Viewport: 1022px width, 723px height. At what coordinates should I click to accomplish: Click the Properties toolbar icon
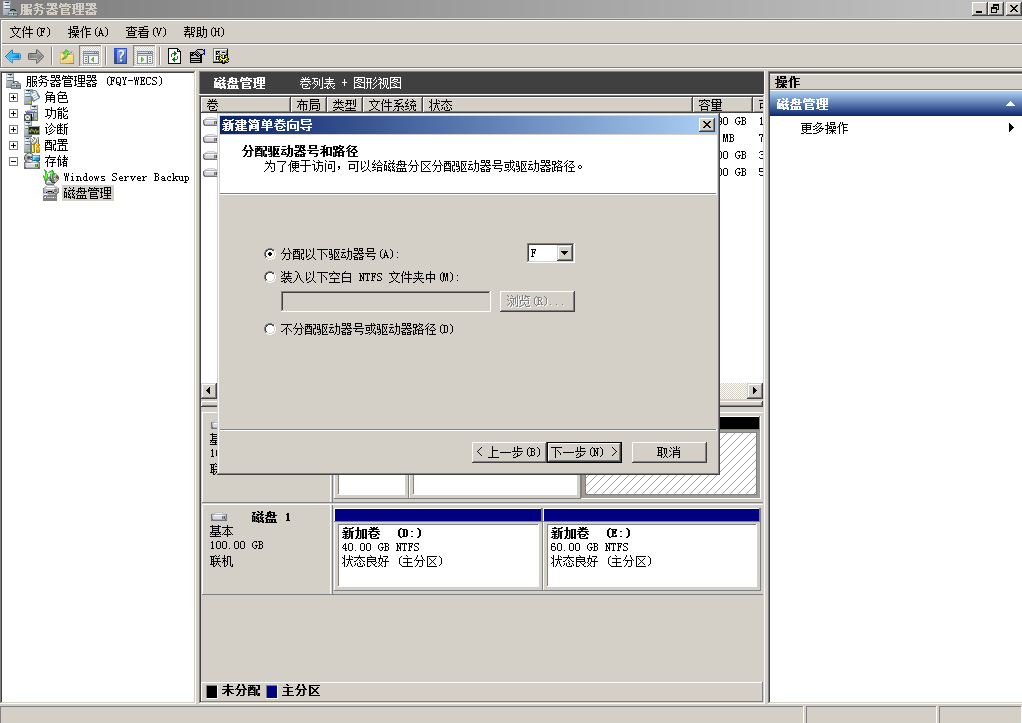[197, 57]
